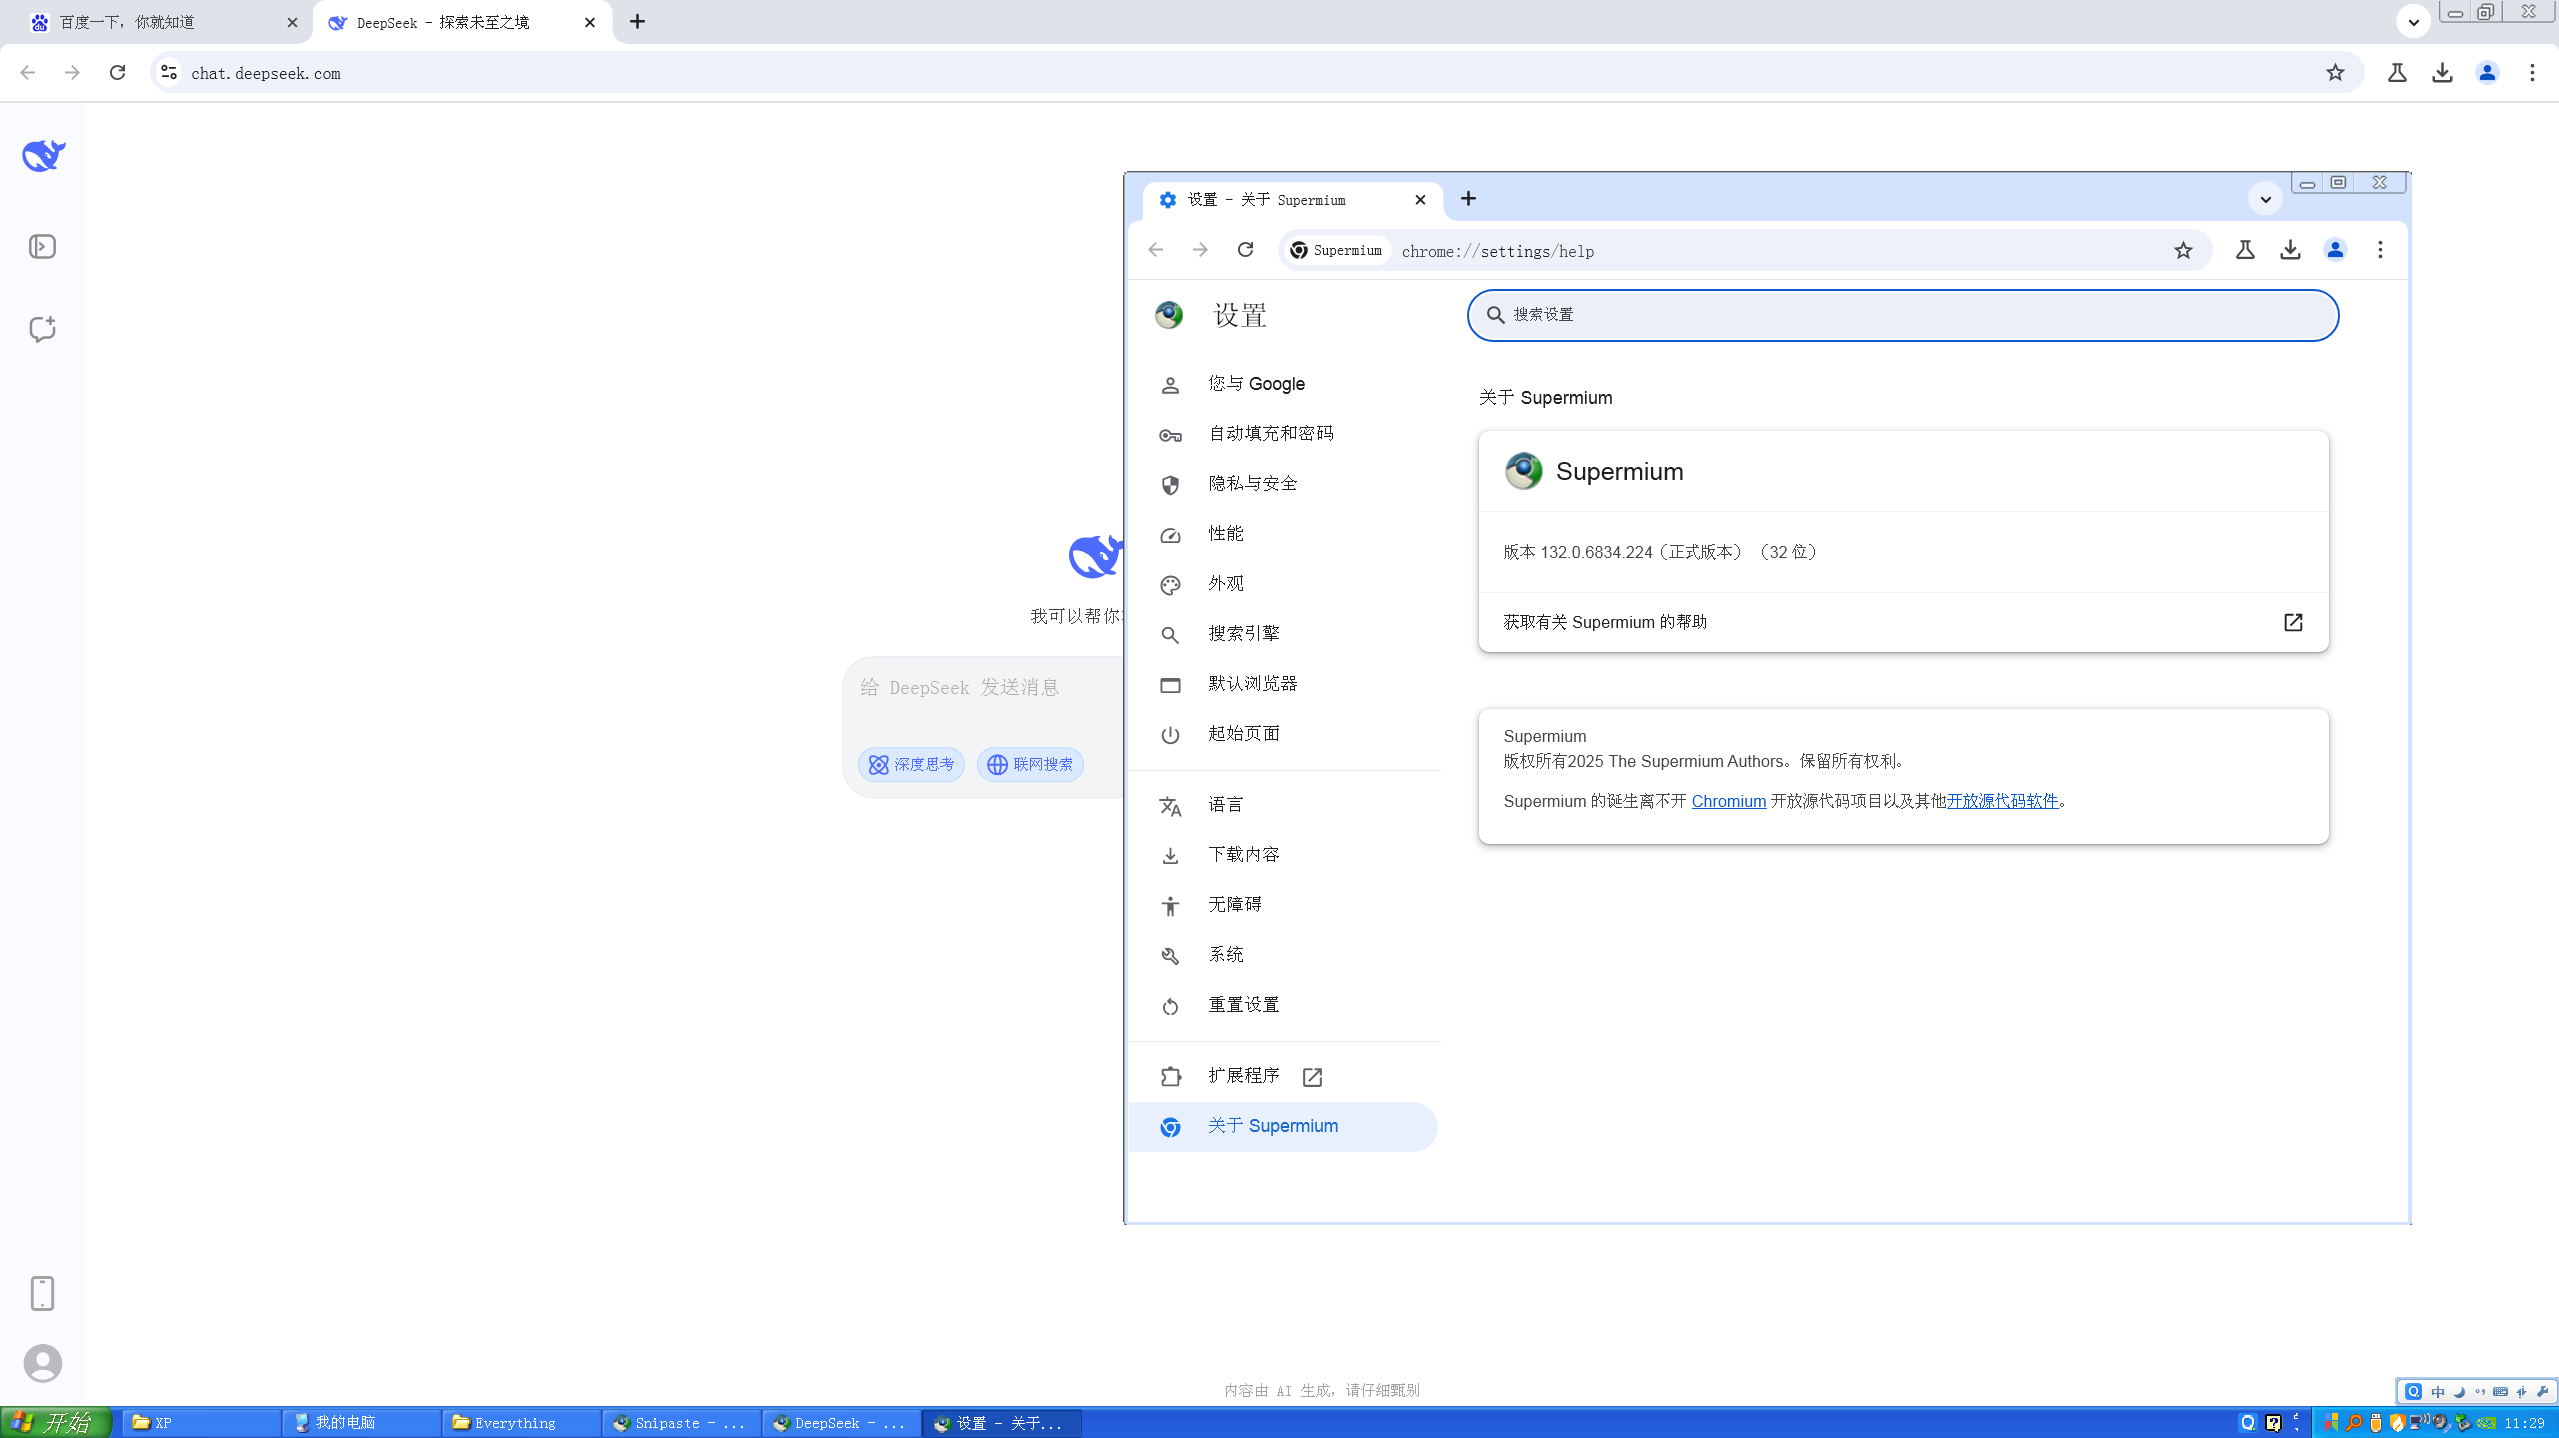Reload the Supermium settings page
2559x1438 pixels.
[1245, 250]
